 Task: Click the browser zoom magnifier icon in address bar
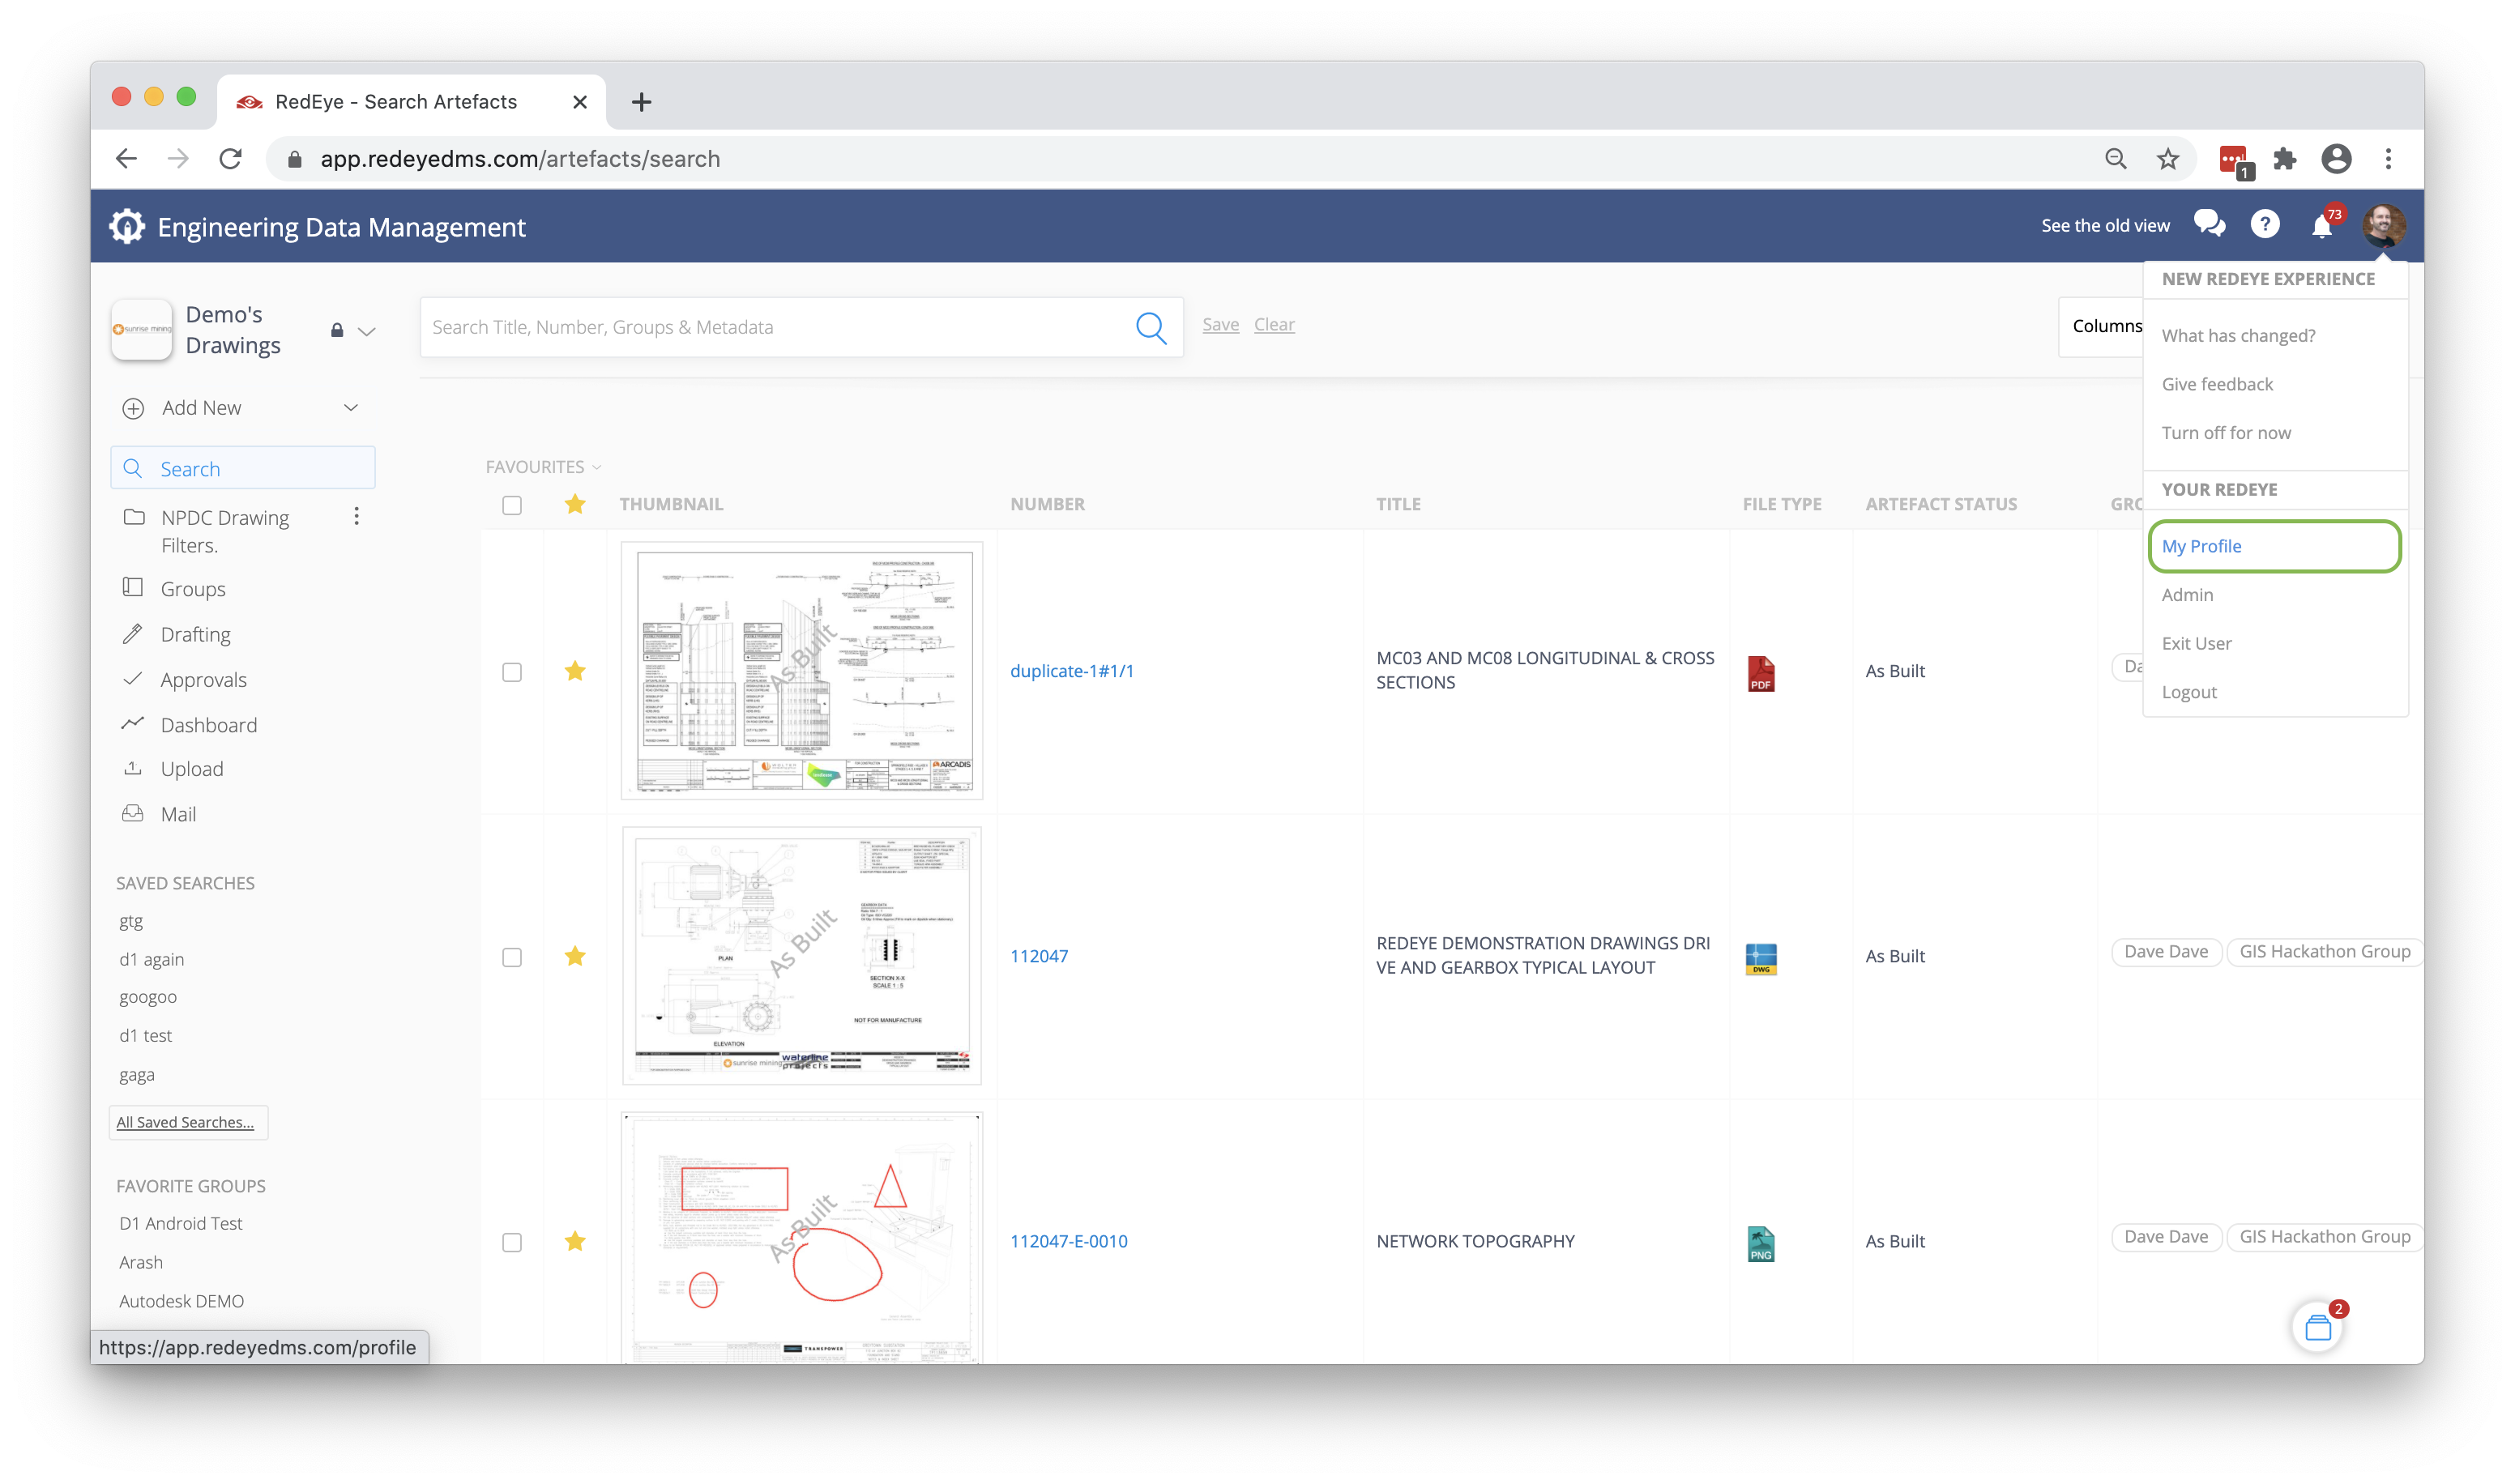pos(2115,159)
